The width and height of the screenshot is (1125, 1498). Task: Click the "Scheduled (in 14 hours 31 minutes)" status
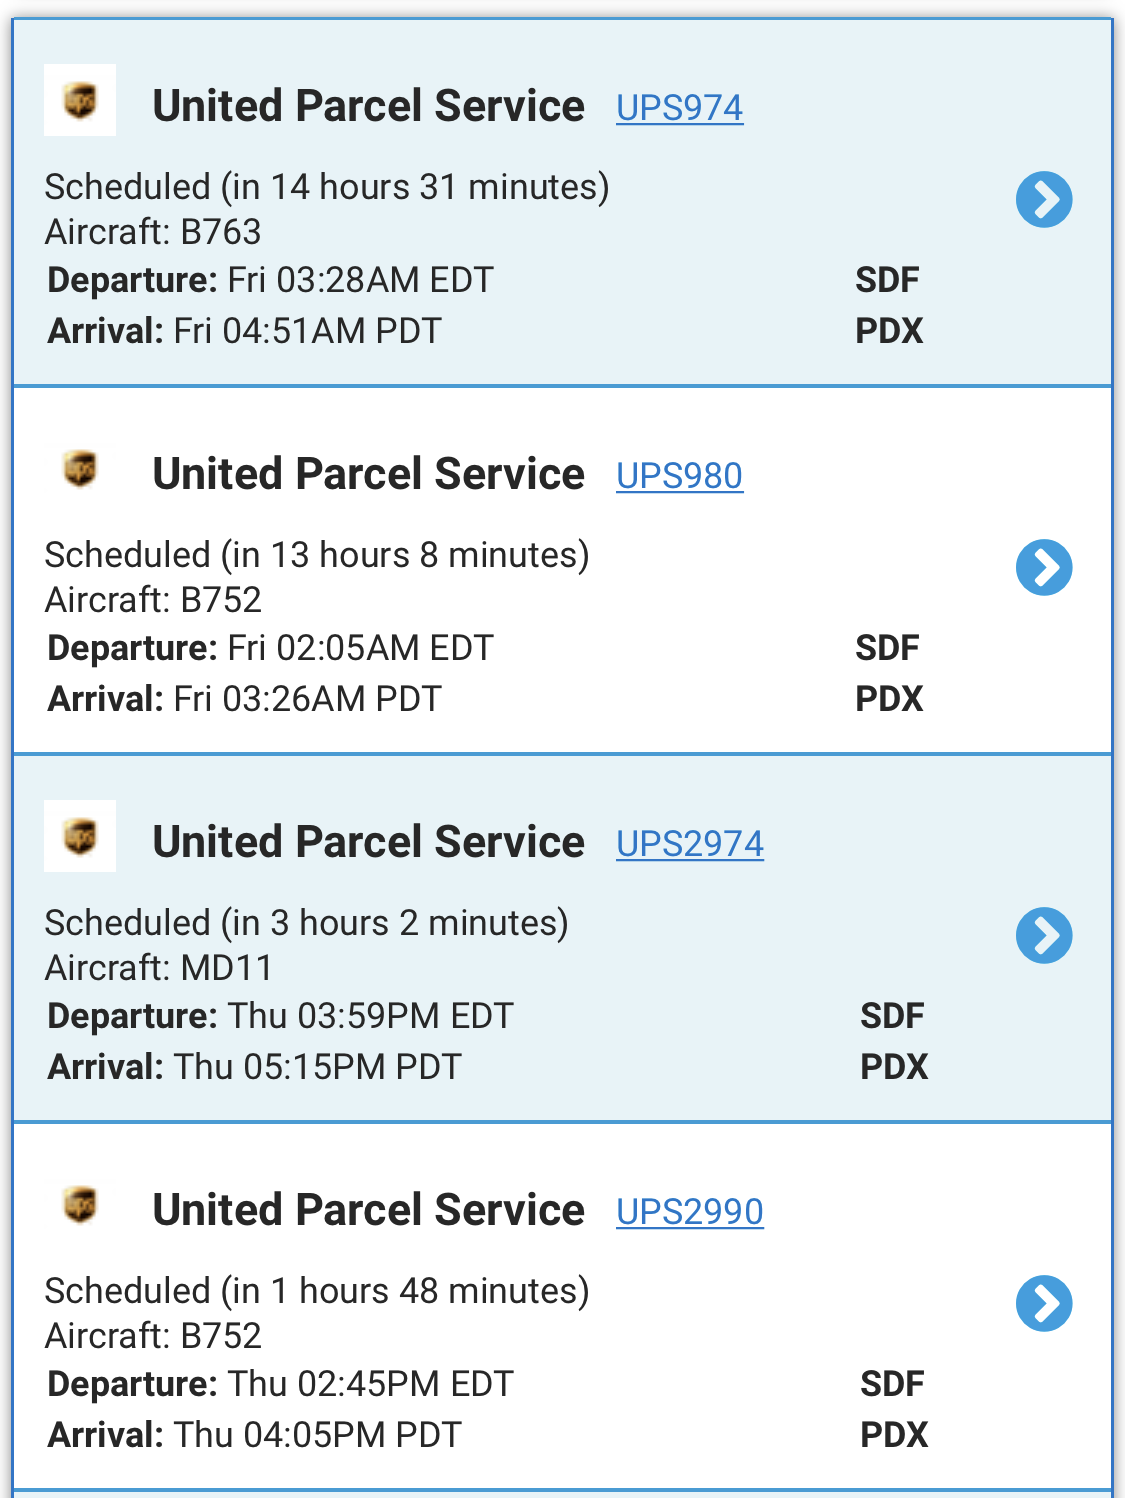tap(327, 187)
